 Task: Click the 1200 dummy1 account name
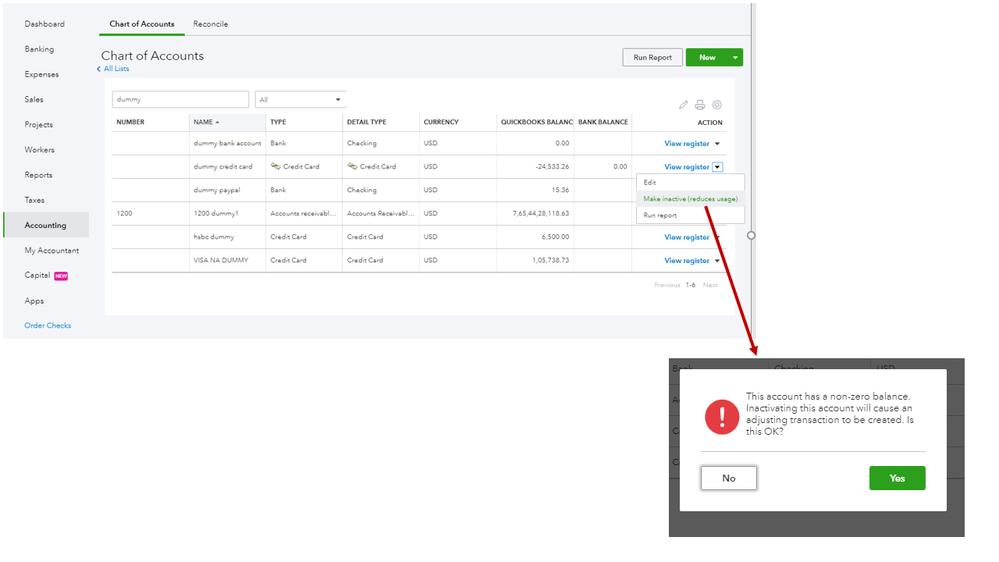coord(216,213)
